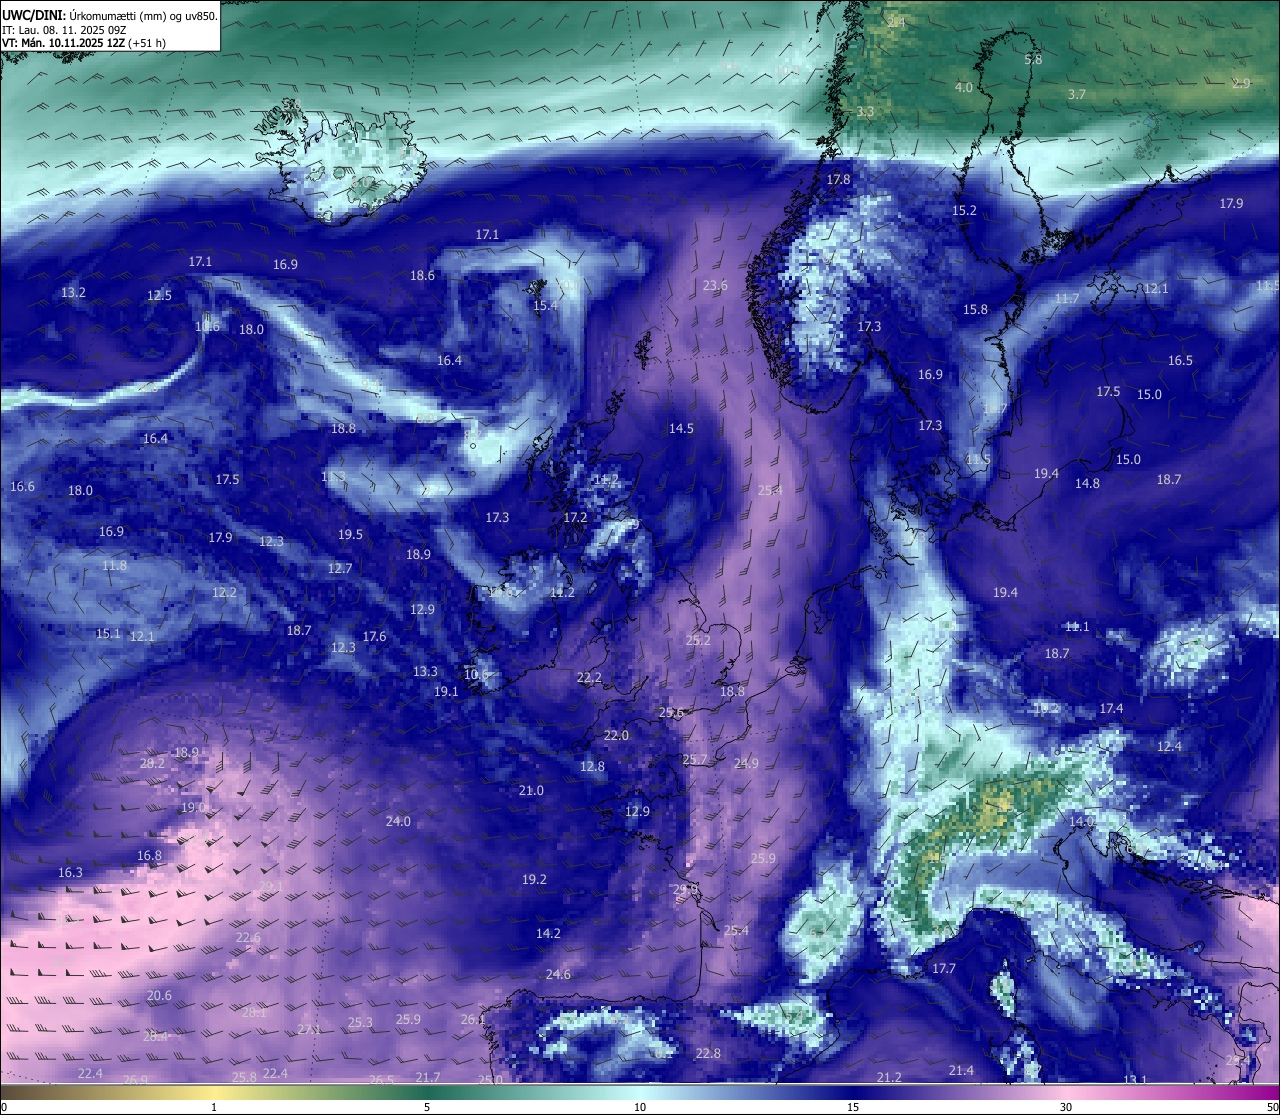
Task: Click the map value '25.3'
Action: click(360, 1022)
